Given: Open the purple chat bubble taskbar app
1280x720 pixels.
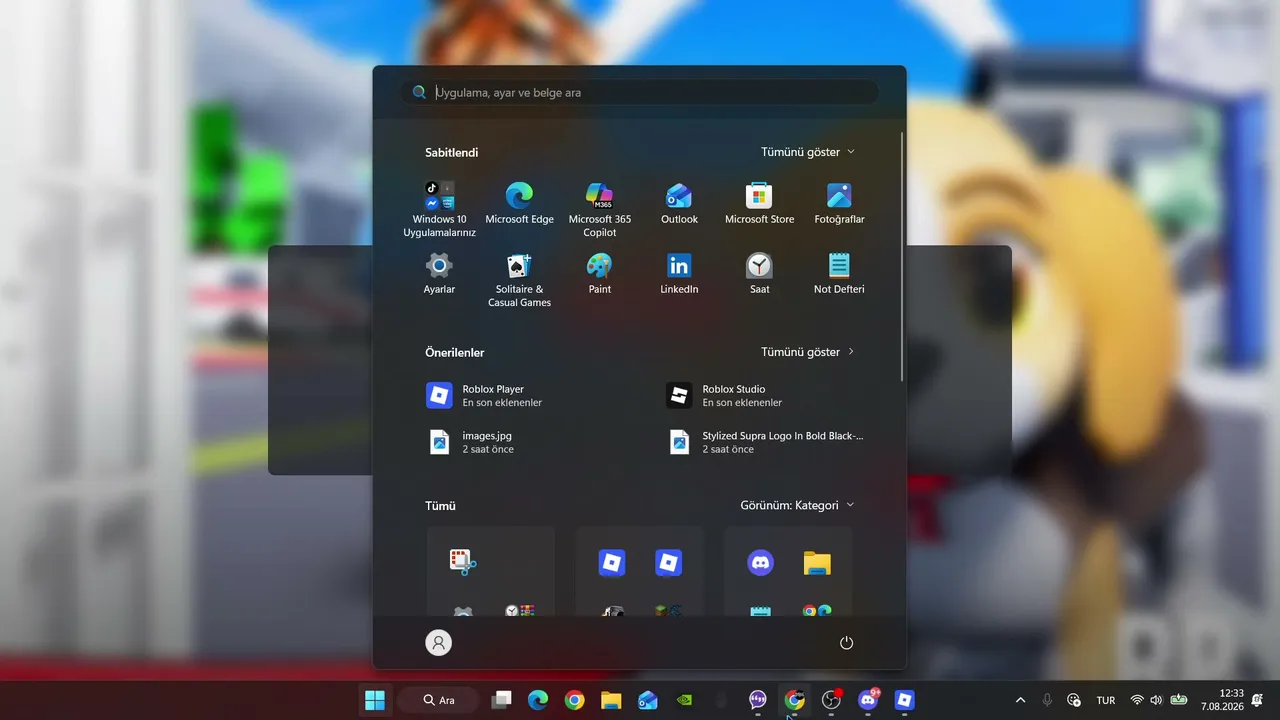Looking at the screenshot, I should point(758,700).
